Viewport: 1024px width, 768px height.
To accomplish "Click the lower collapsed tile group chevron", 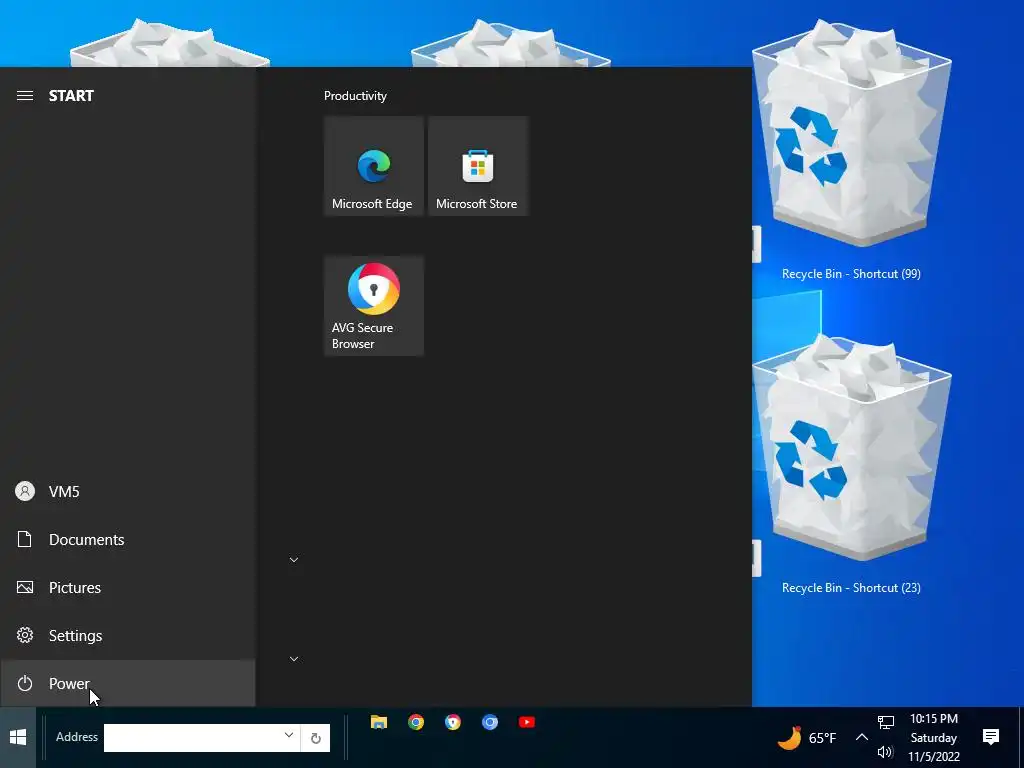I will coord(294,659).
